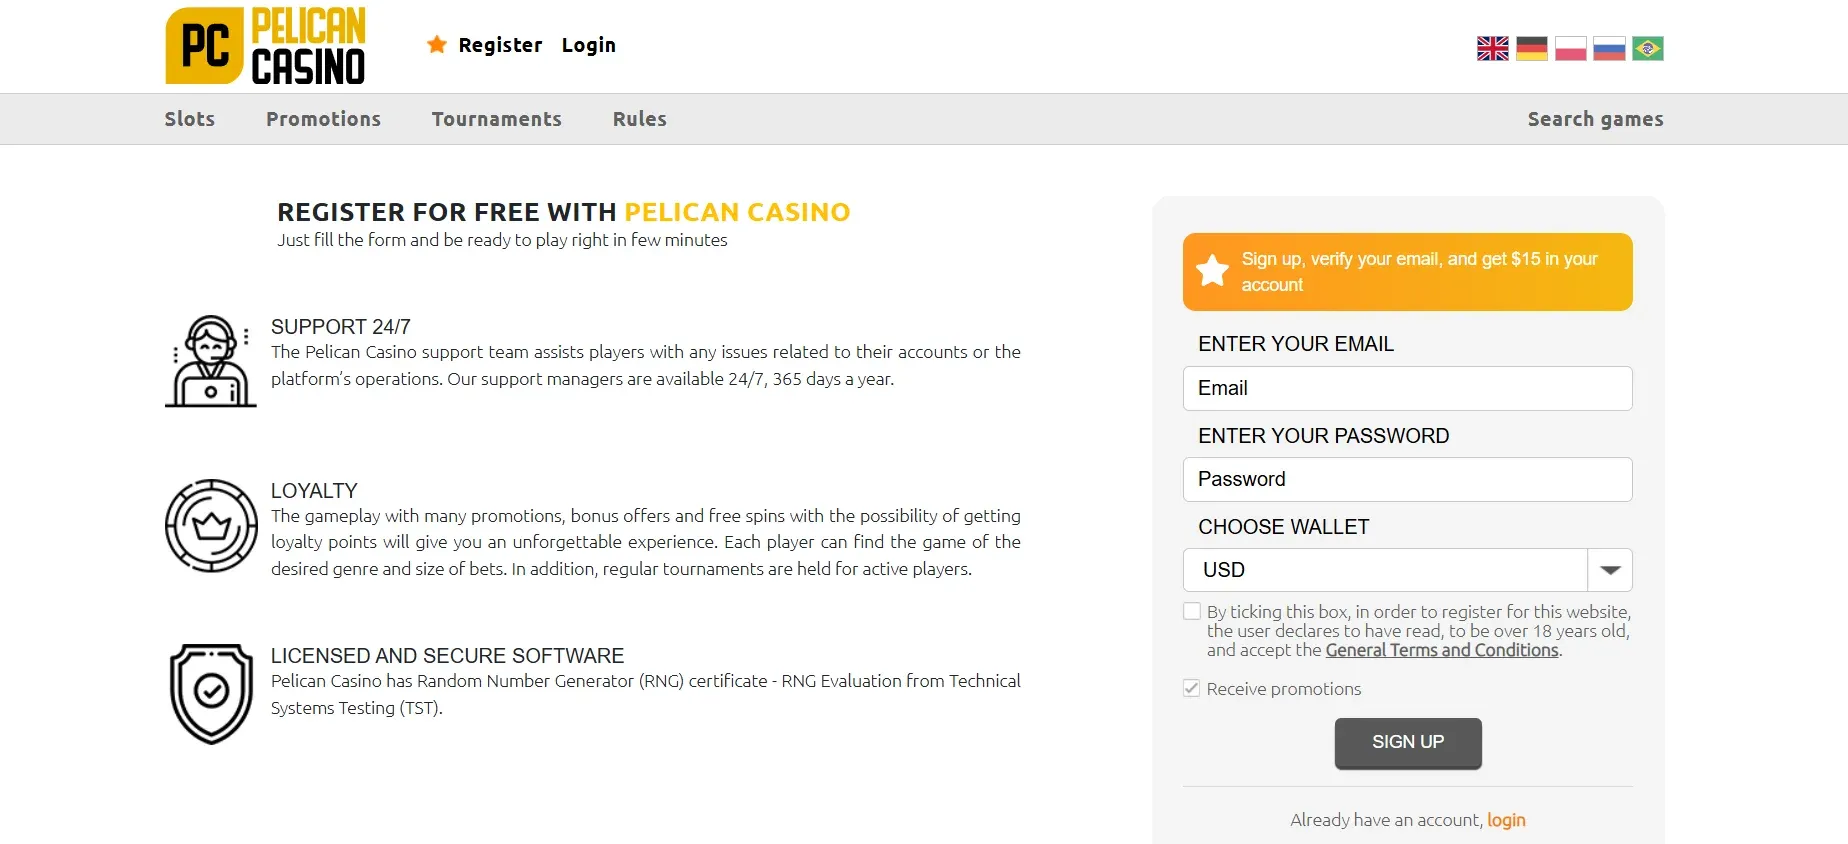
Task: Click the Pelican Casino logo
Action: point(264,45)
